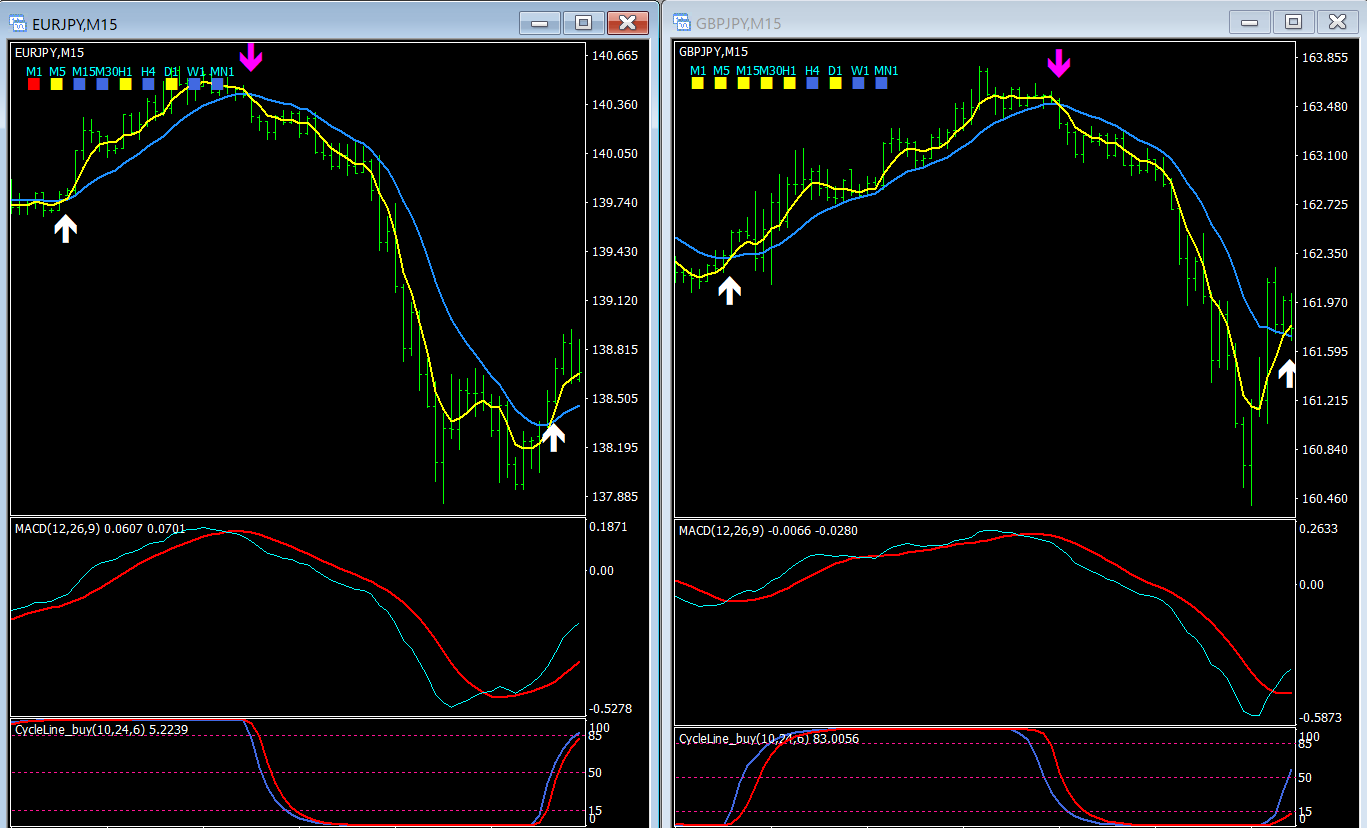Click the blue H4 square on EURJPY chart
The image size is (1367, 828).
click(148, 85)
